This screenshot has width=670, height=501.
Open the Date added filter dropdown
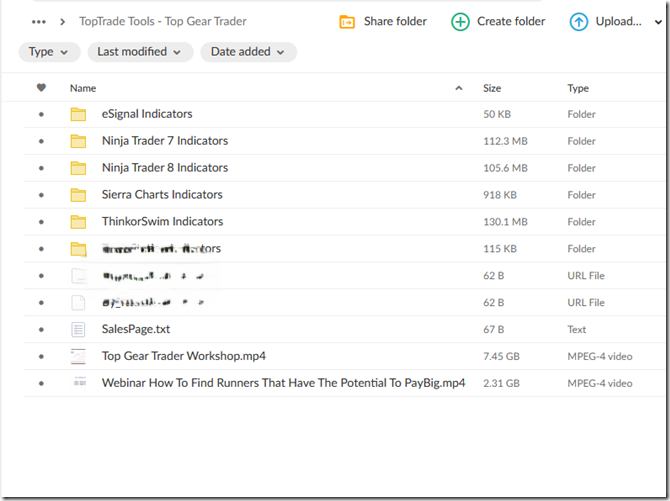(248, 52)
